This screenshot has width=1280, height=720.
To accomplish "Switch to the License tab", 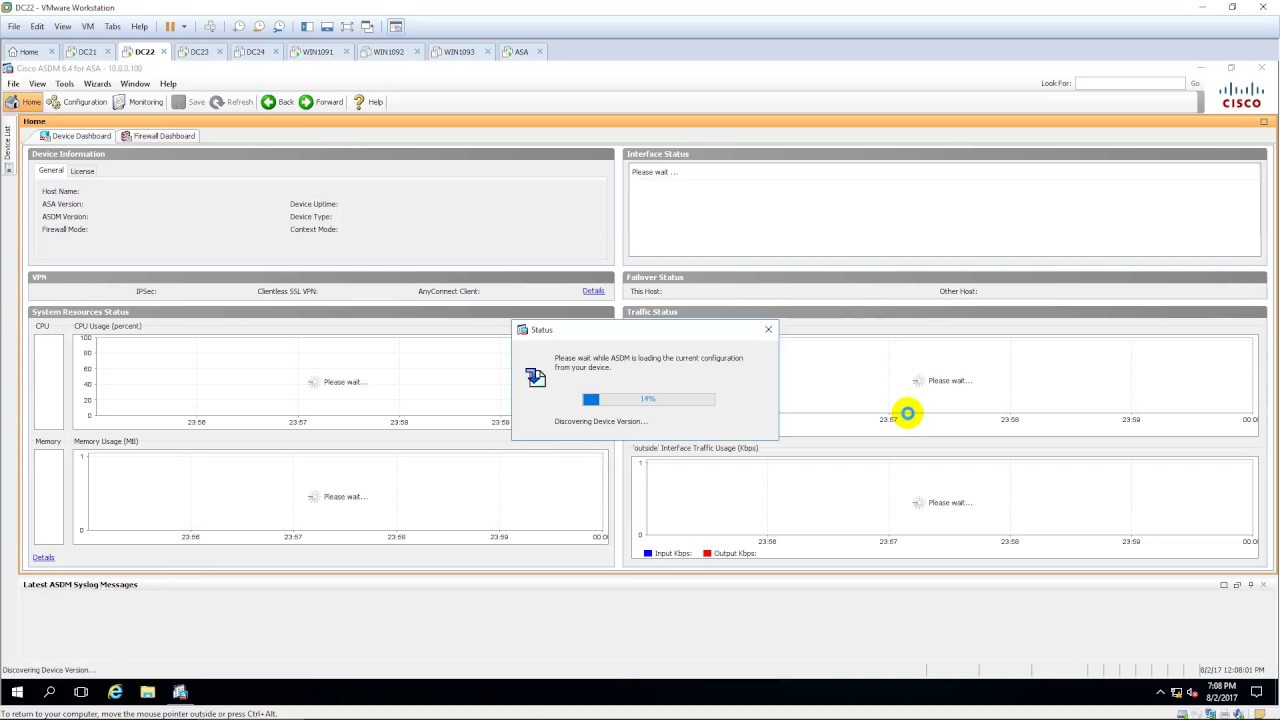I will (82, 171).
